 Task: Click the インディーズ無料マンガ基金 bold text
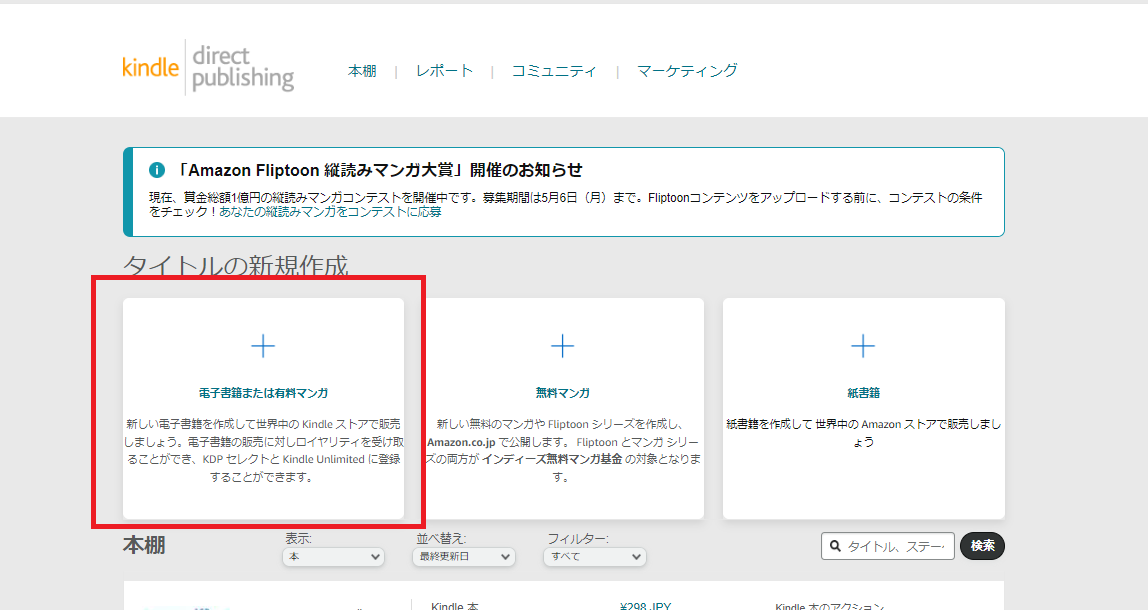click(552, 459)
